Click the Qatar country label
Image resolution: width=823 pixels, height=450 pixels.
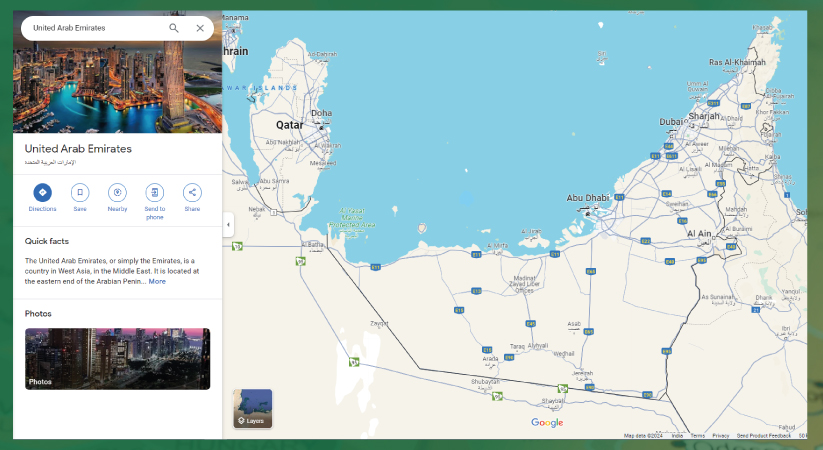[x=289, y=125]
